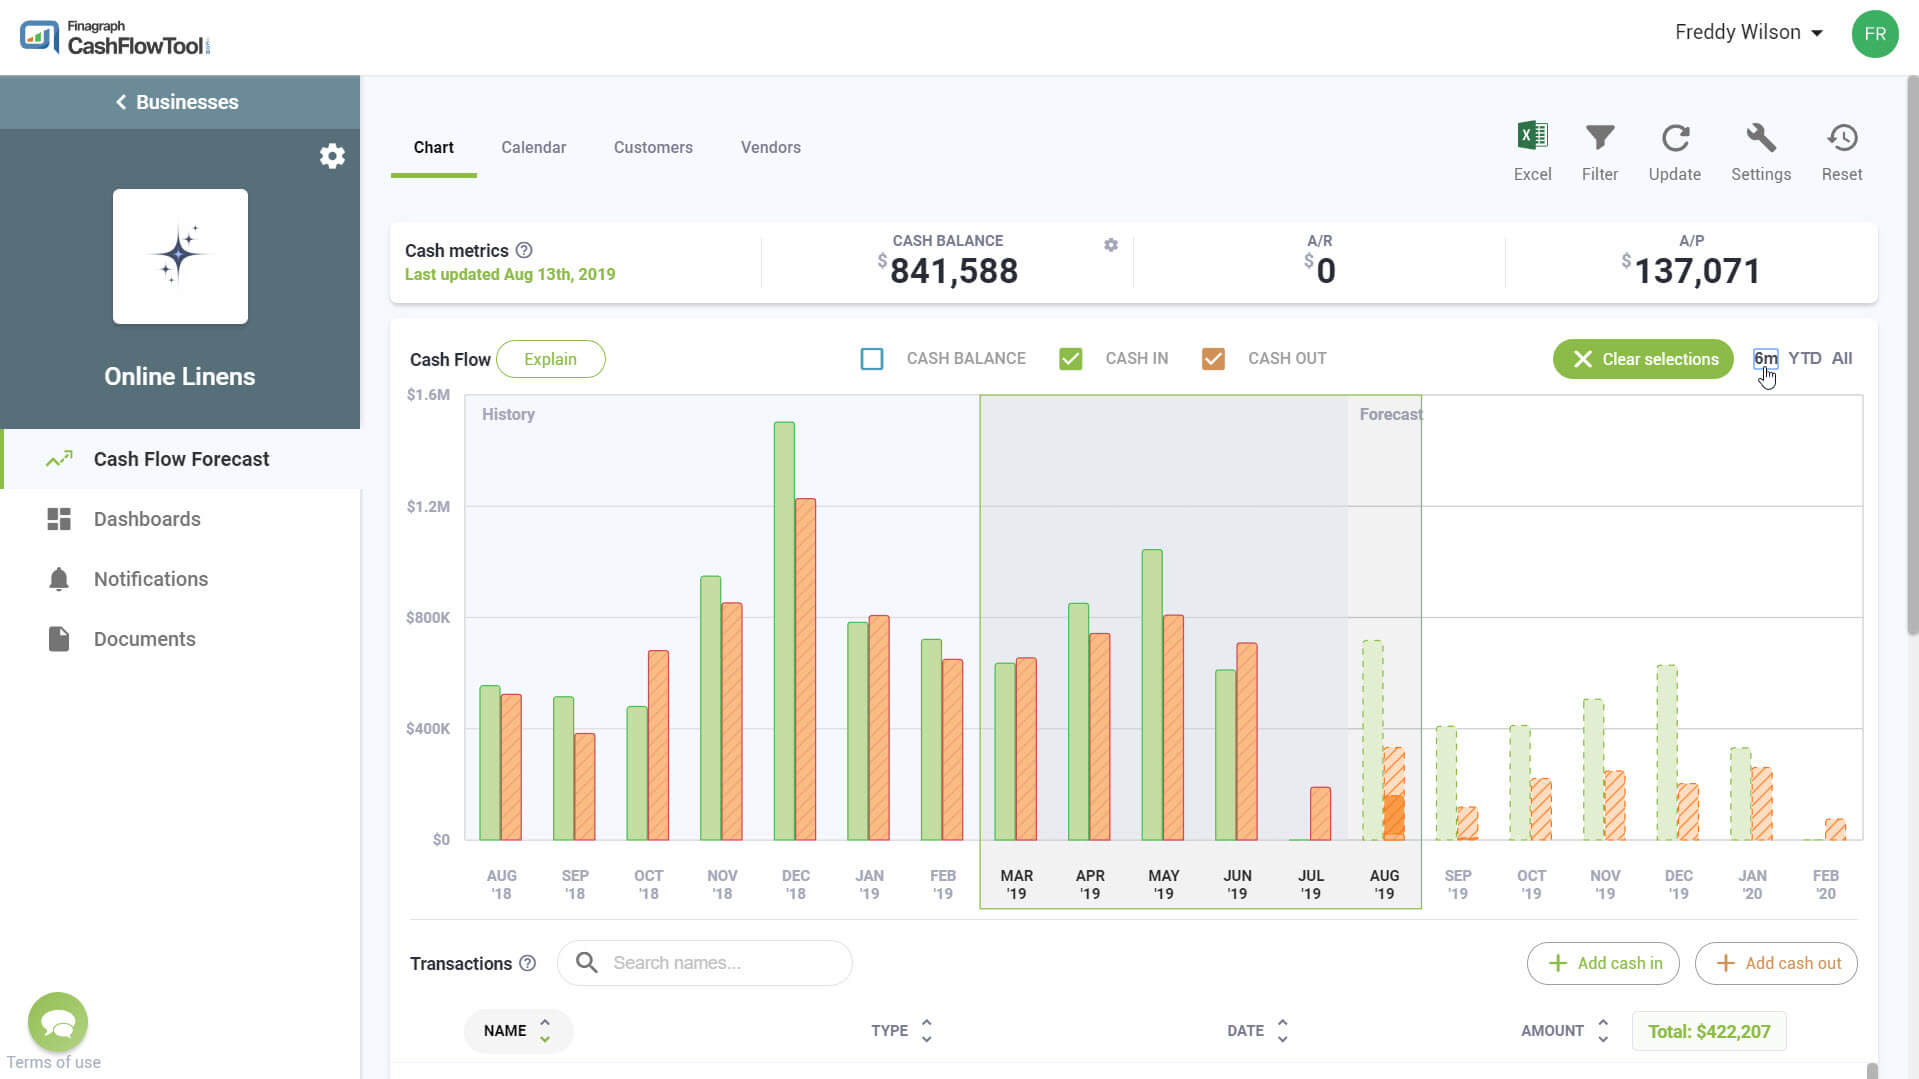Uncheck the Cash In checkbox
The image size is (1919, 1079).
click(1071, 359)
